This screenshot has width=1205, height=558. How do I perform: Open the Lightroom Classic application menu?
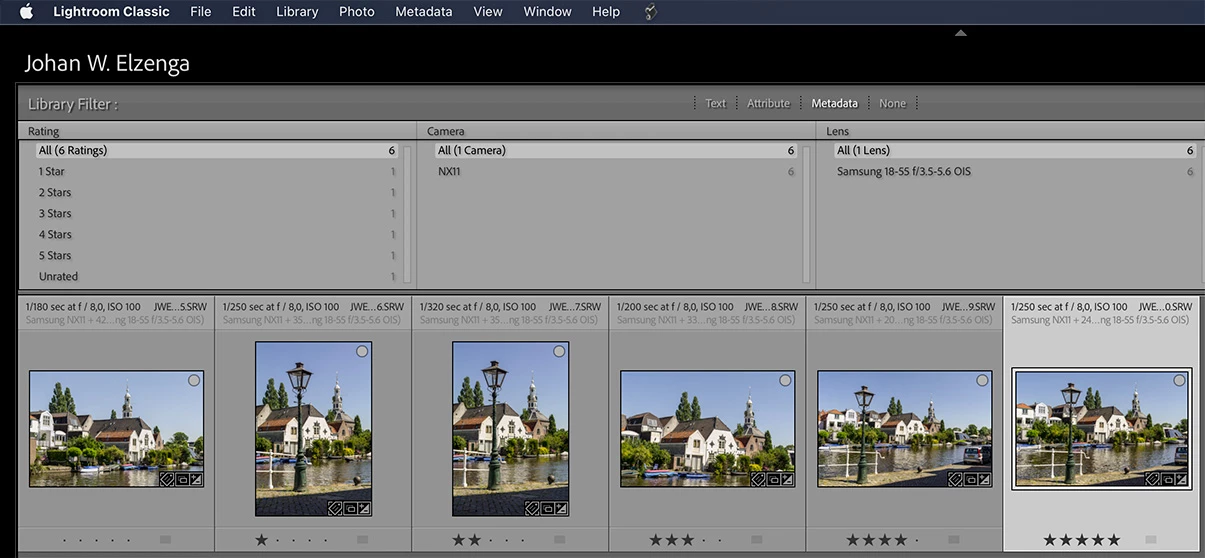(111, 12)
